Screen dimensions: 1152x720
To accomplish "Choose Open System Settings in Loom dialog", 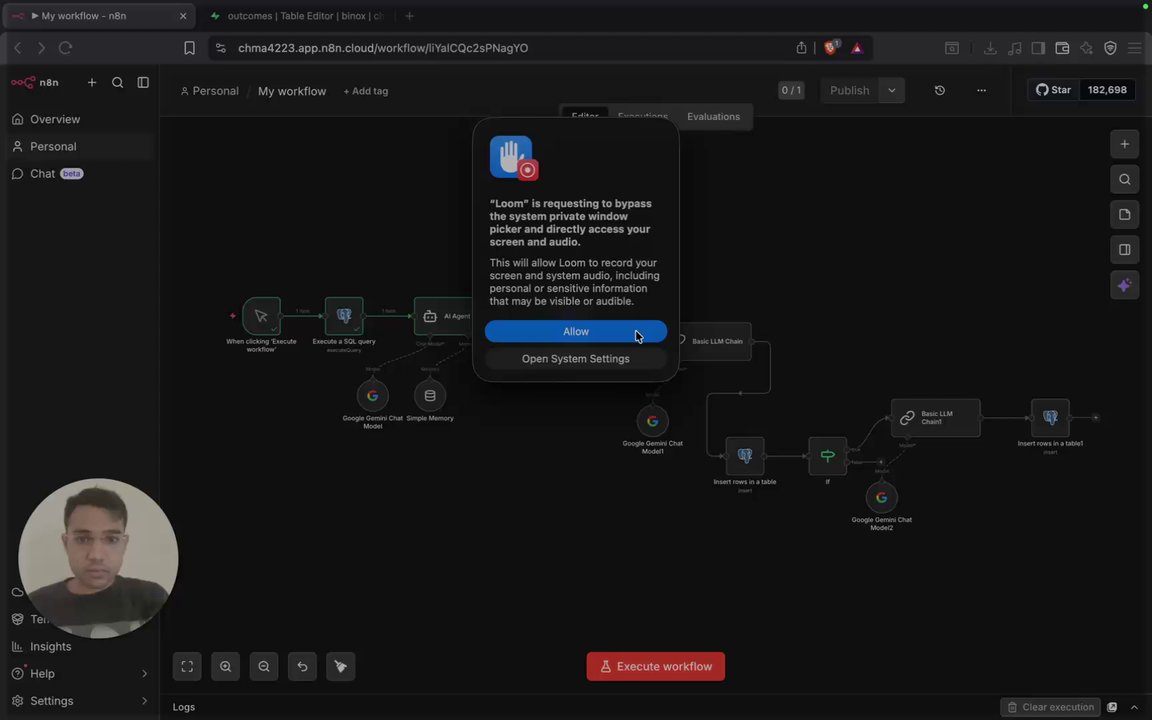I will click(x=575, y=359).
